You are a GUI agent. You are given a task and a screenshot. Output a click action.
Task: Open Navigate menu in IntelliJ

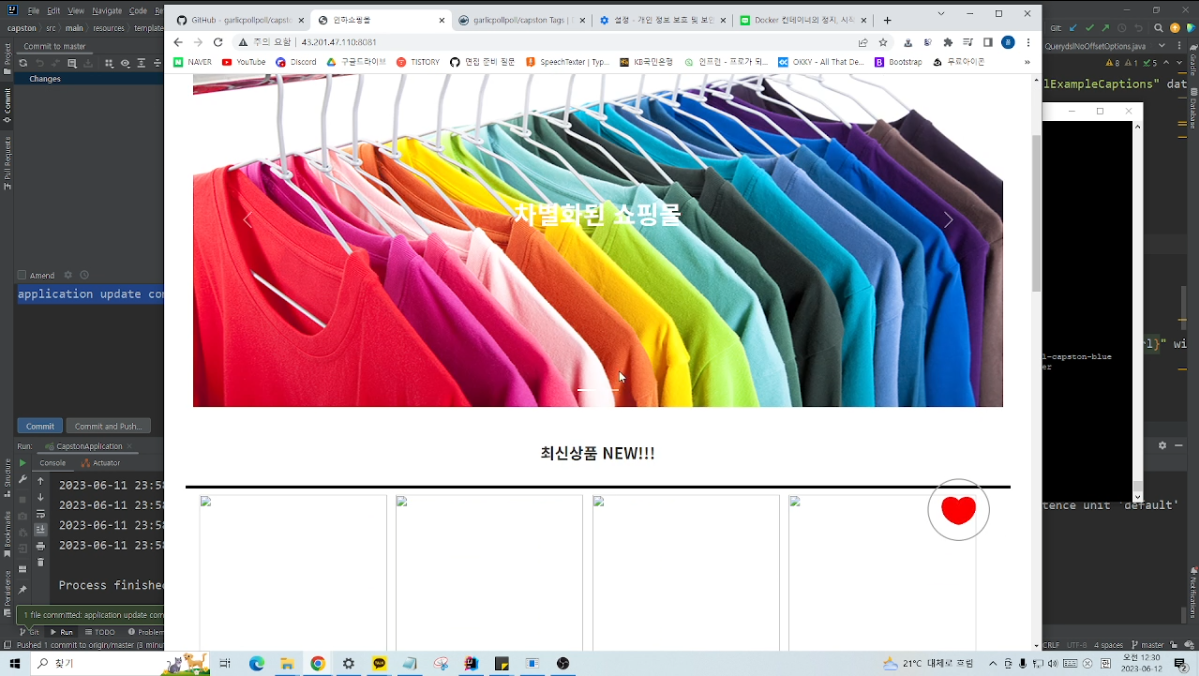point(107,11)
